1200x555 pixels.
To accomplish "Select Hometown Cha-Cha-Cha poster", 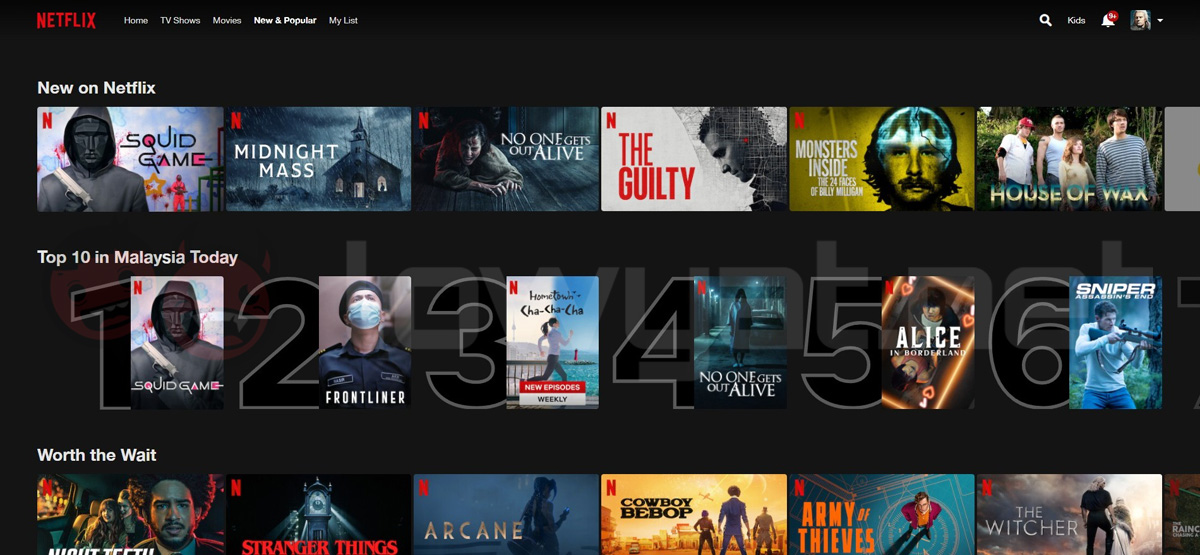I will (x=552, y=342).
